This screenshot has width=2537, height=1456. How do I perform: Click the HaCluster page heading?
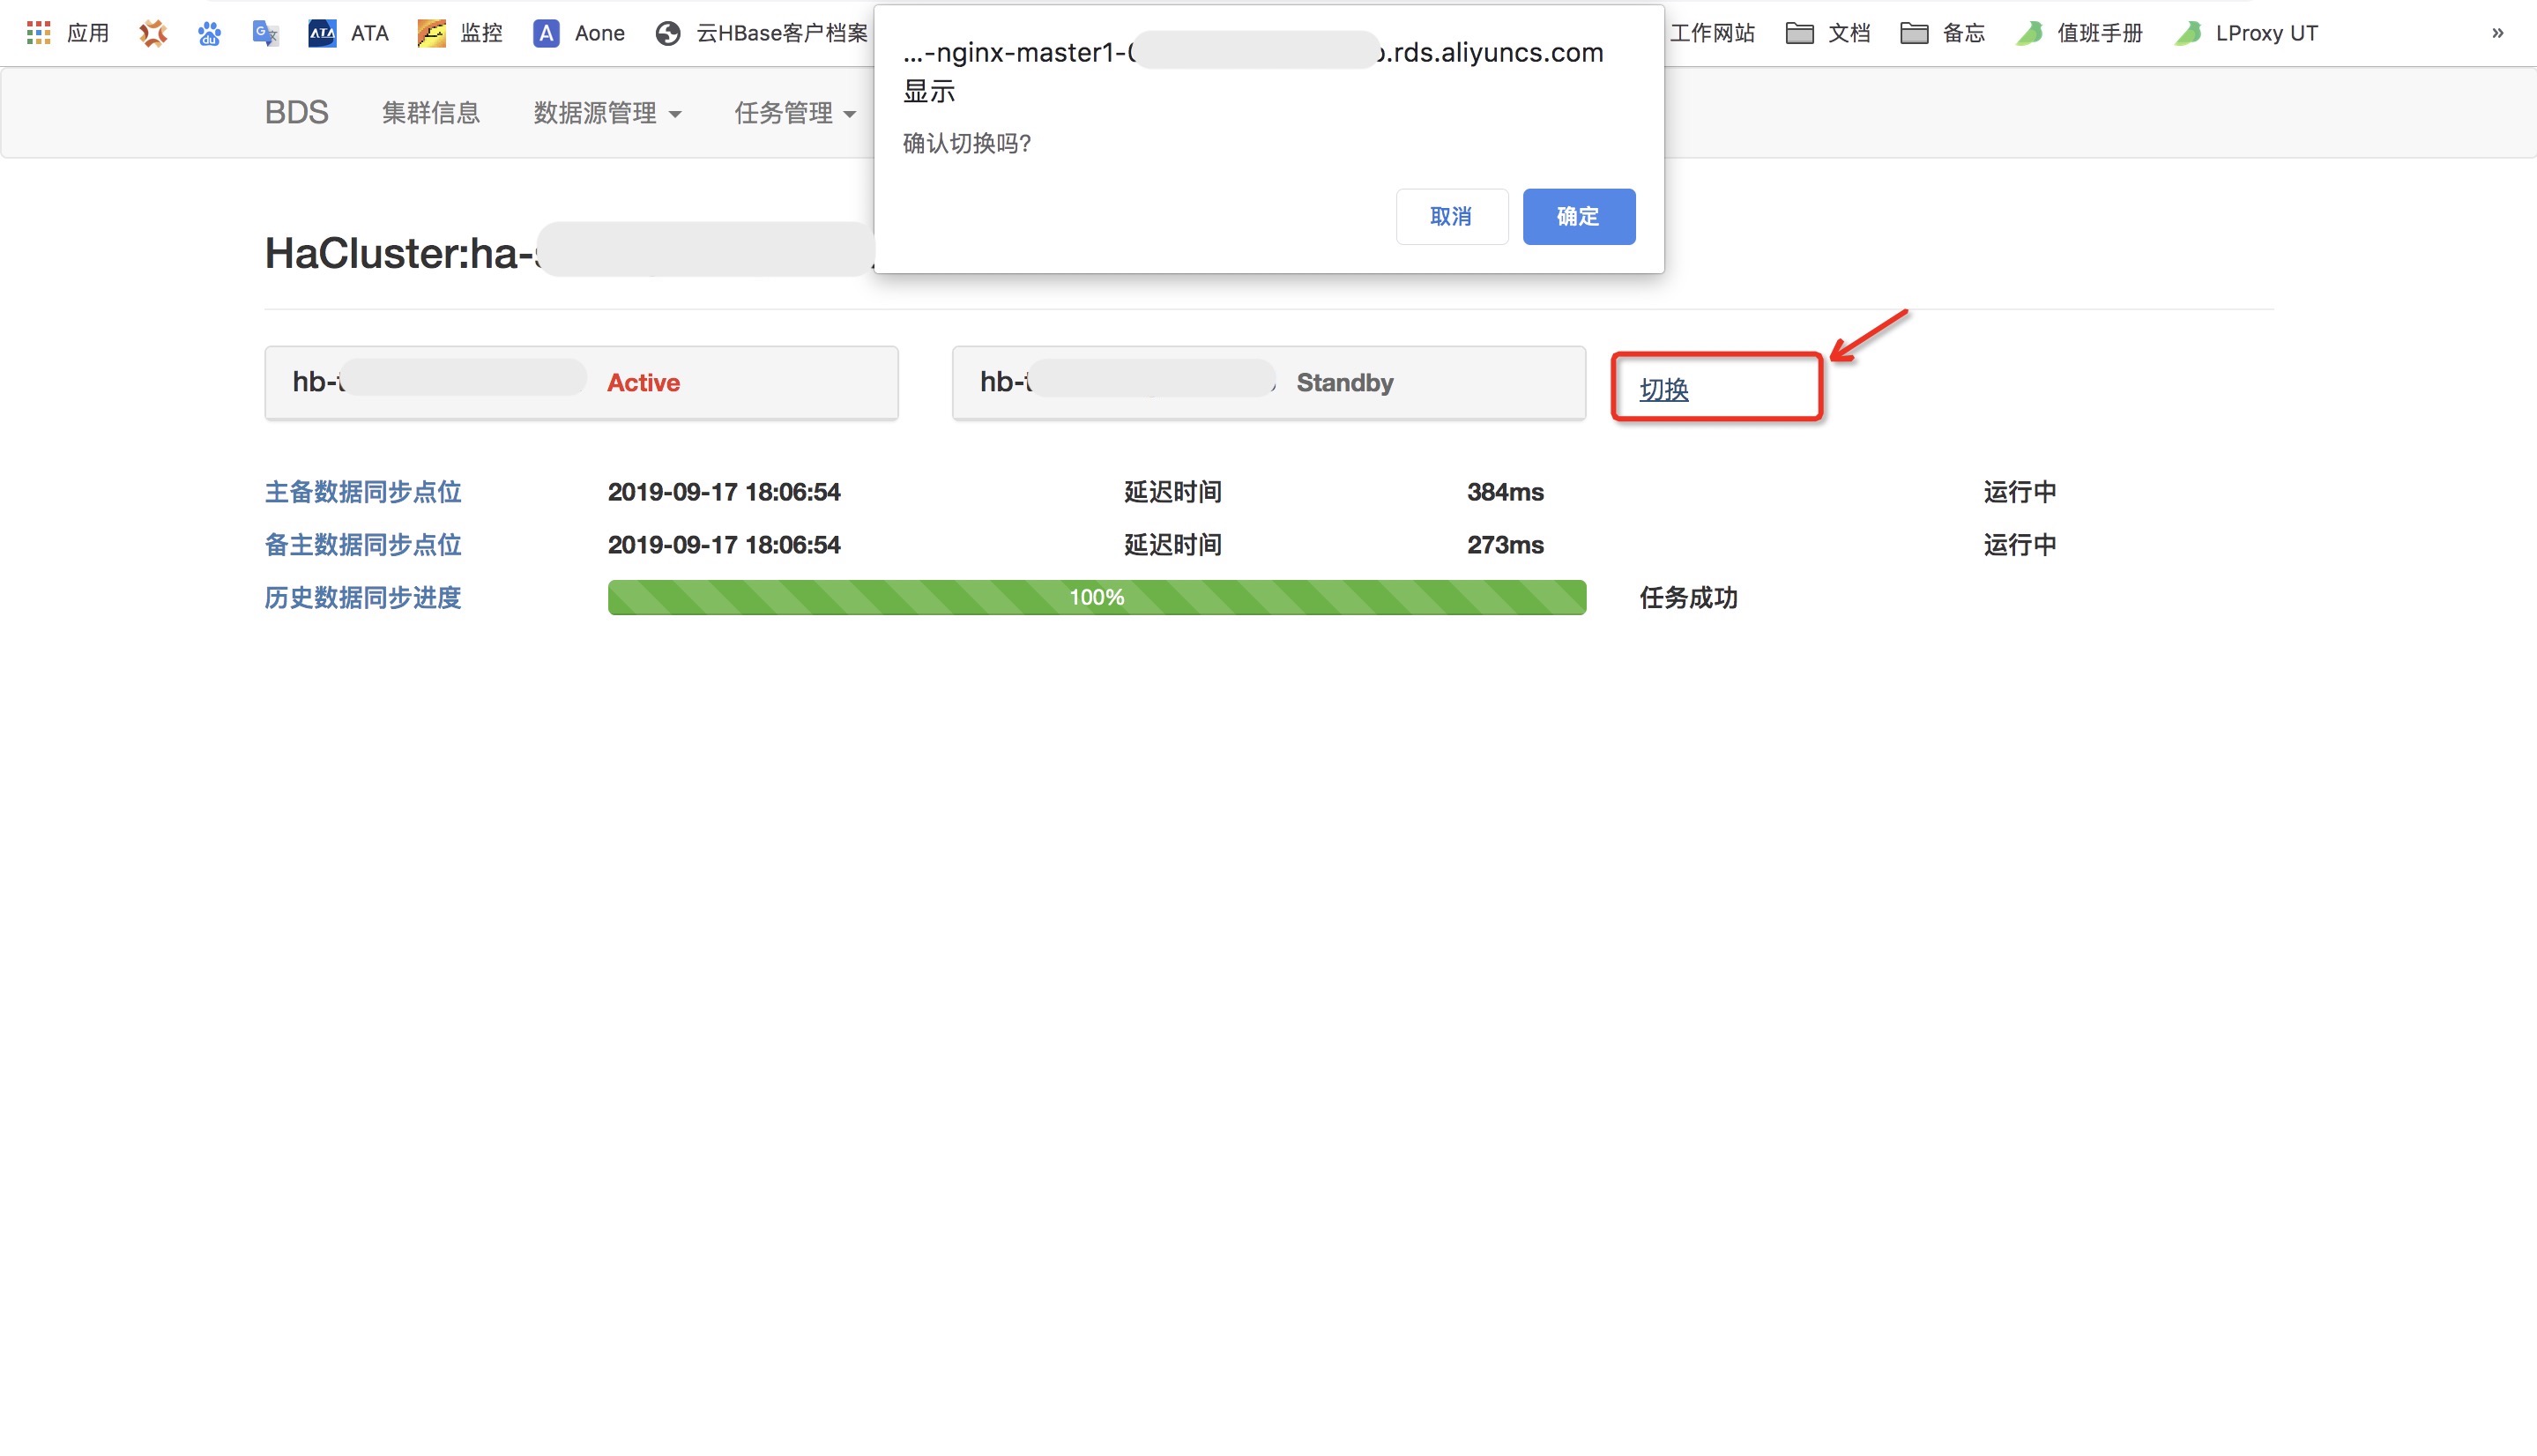pyautogui.click(x=570, y=252)
